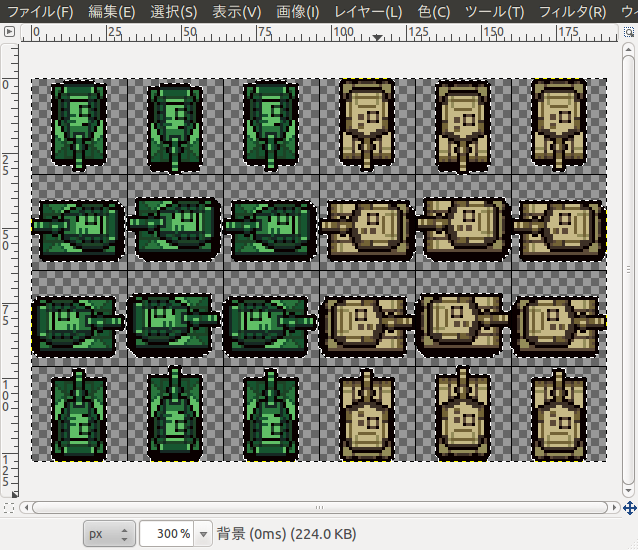Click the vertical scrollbar up arrow
This screenshot has width=638, height=550.
click(629, 49)
